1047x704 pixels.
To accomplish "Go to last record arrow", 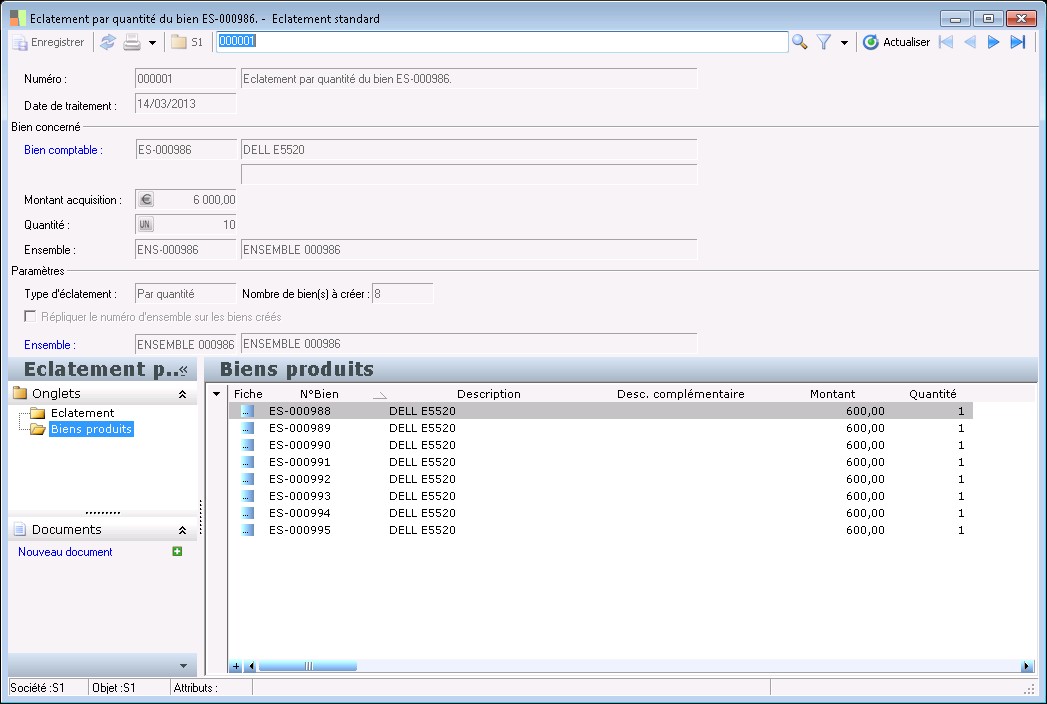I will click(x=1018, y=42).
